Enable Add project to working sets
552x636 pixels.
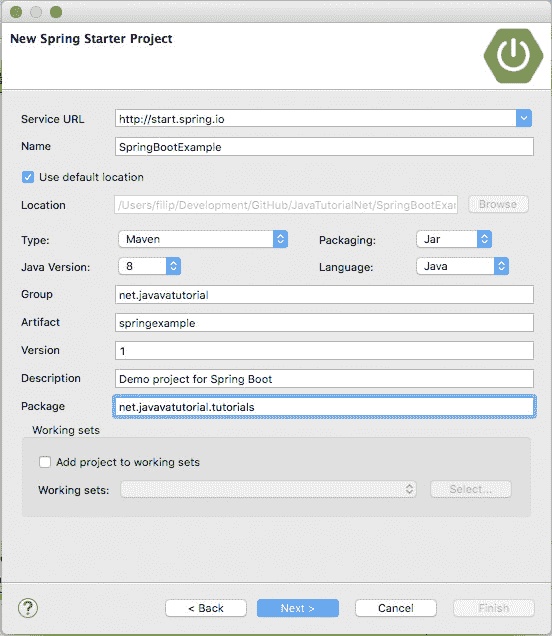[x=45, y=462]
